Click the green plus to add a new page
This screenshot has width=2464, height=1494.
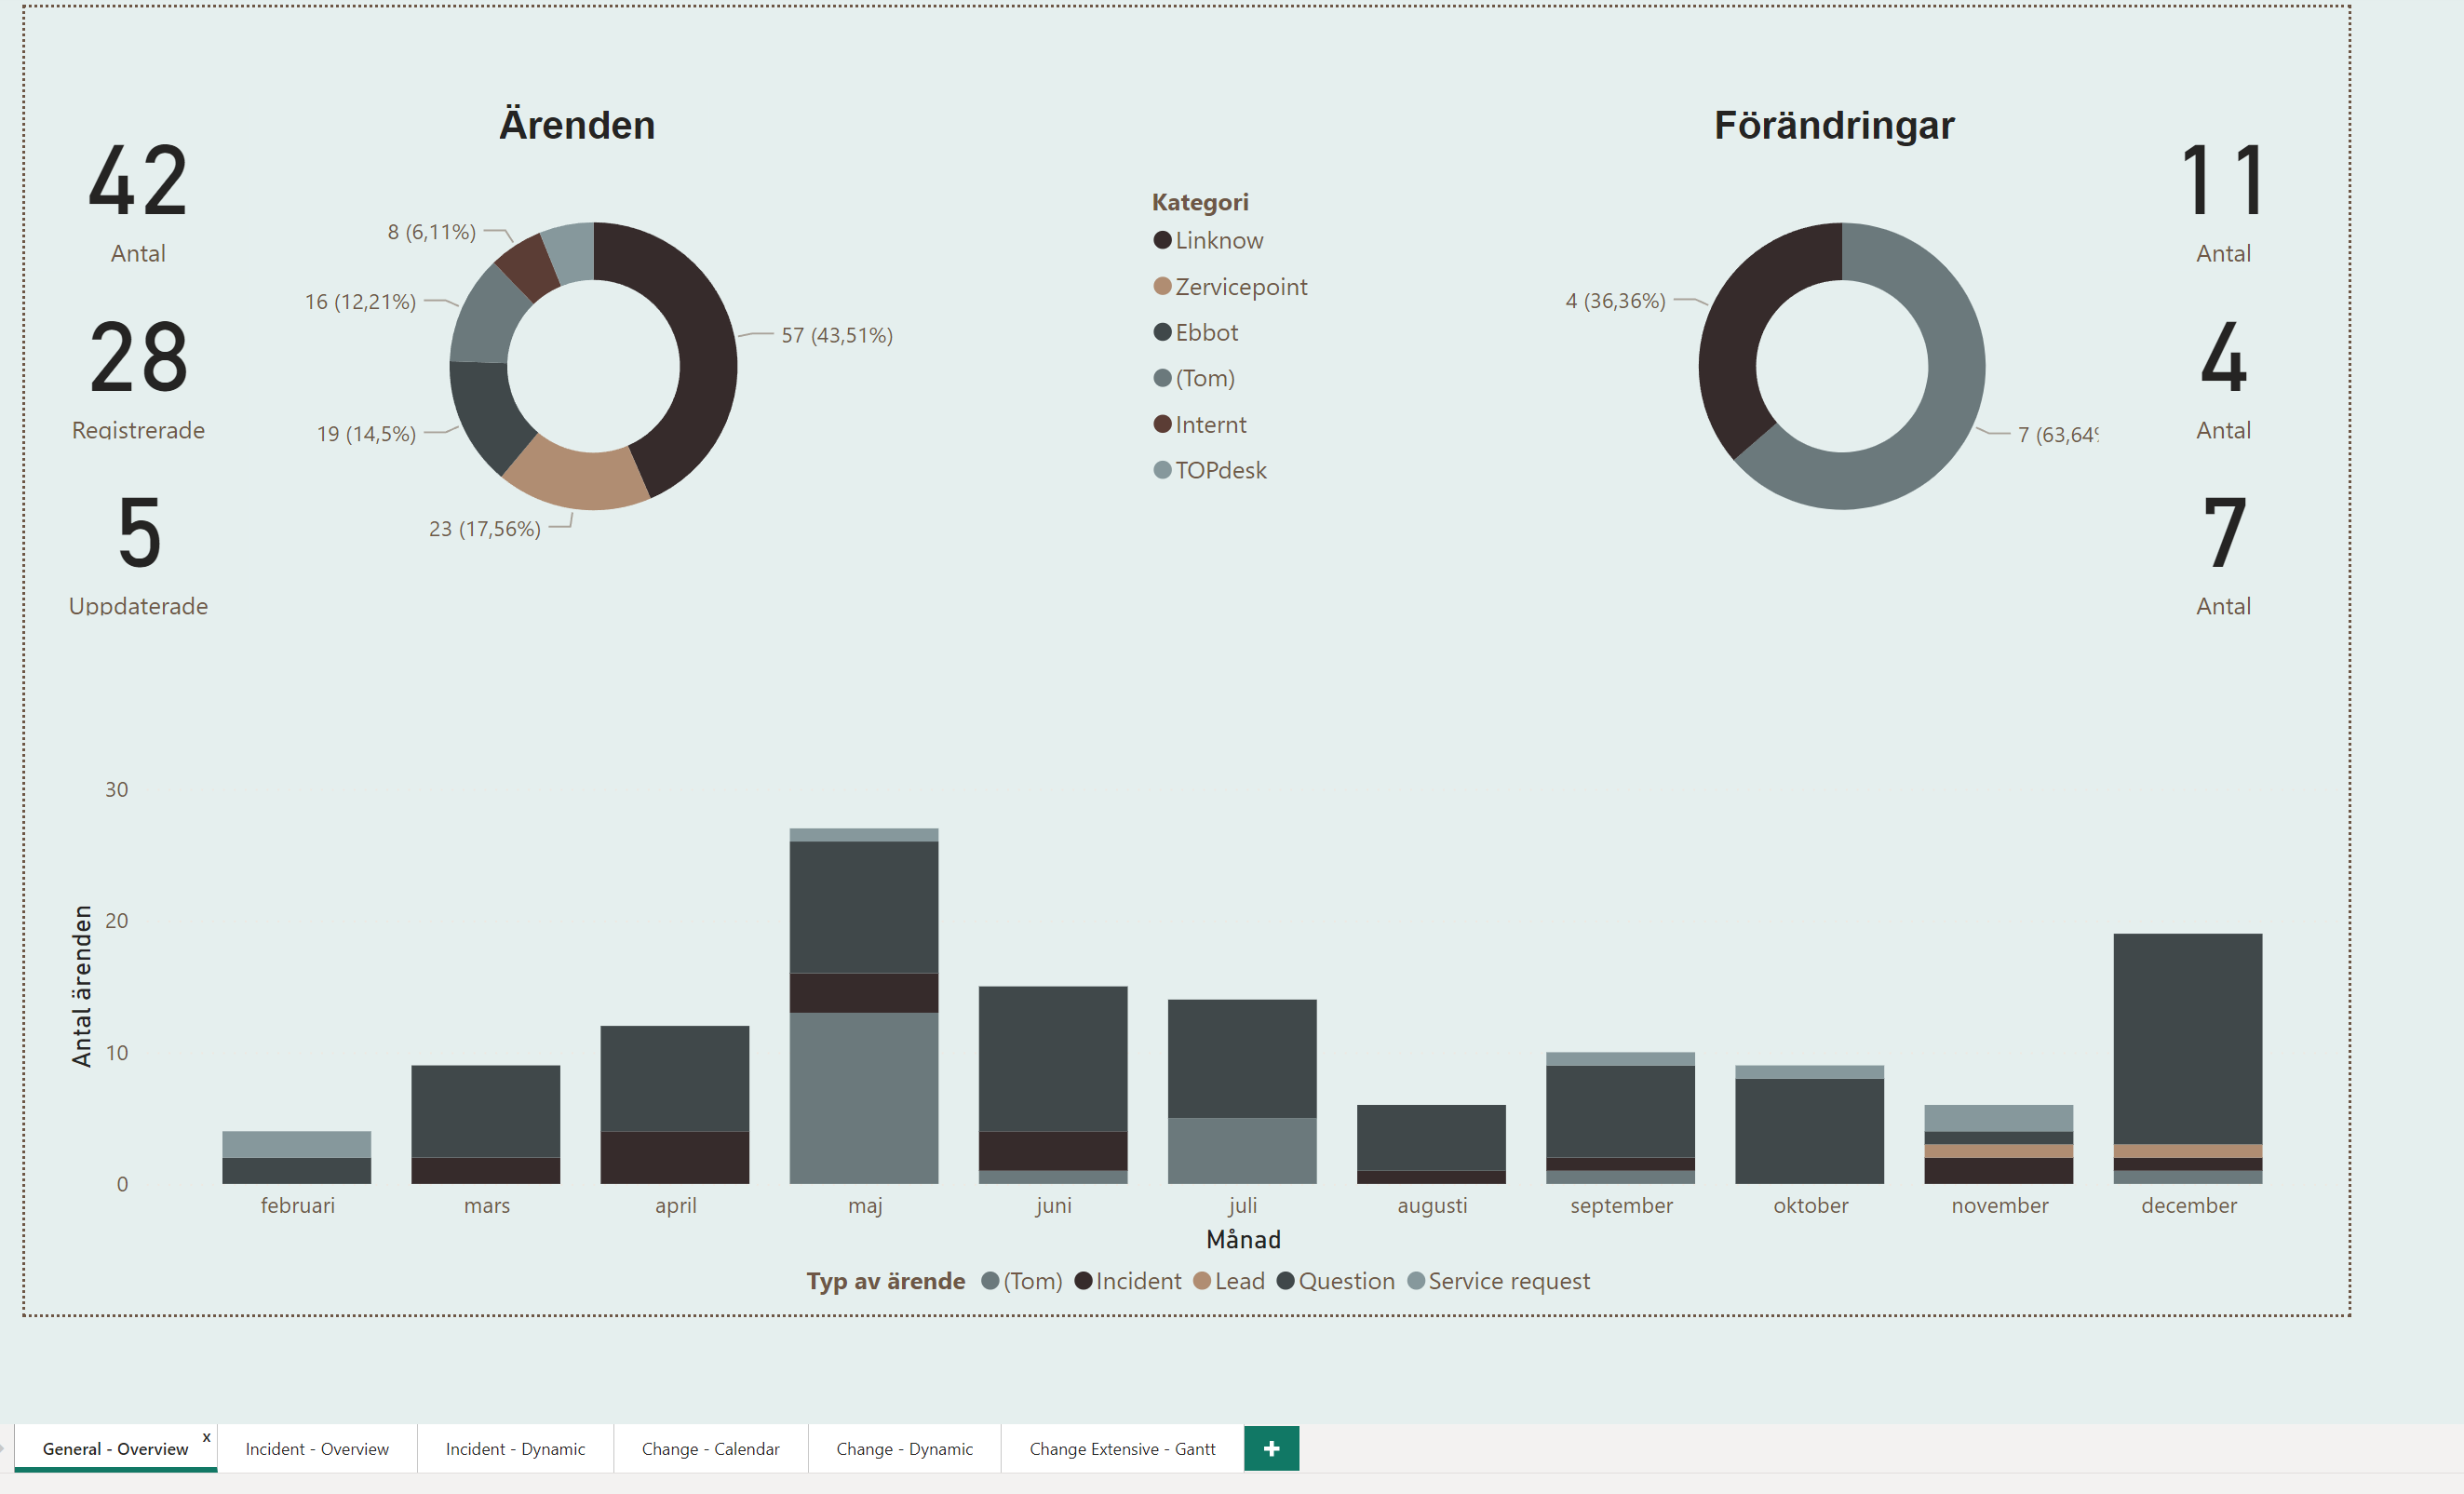pos(1271,1448)
